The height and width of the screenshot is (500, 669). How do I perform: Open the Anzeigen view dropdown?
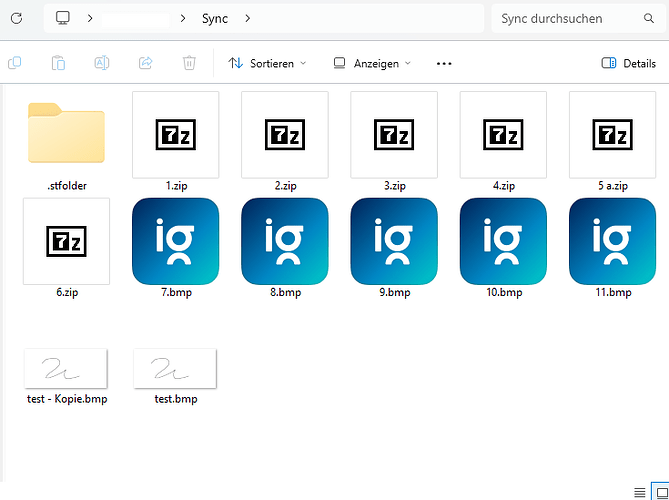pos(372,64)
